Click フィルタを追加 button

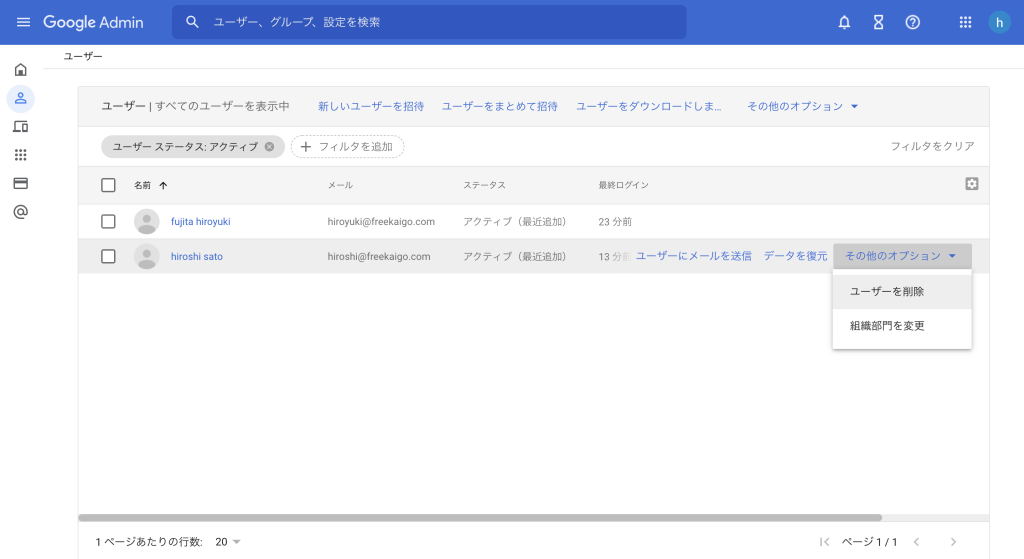pyautogui.click(x=348, y=147)
